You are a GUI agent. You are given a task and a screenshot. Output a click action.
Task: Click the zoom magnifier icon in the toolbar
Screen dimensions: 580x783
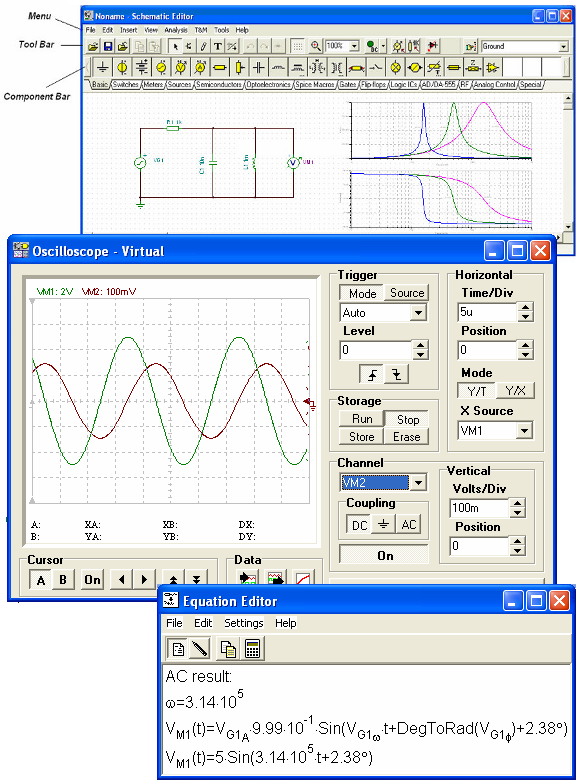[x=315, y=46]
